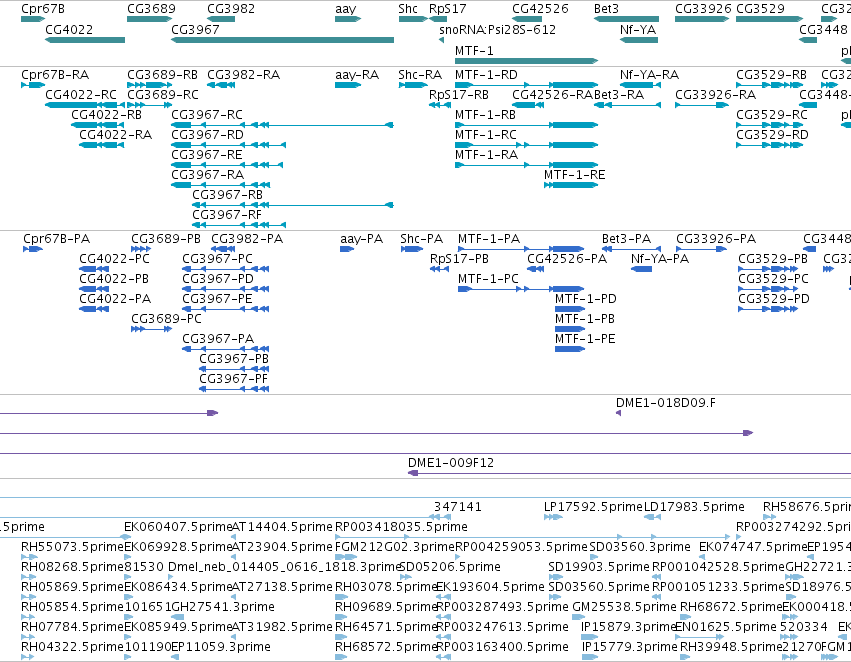Click the MTF-1-RD transcript label
Image resolution: width=851 pixels, height=662 pixels.
coord(486,74)
